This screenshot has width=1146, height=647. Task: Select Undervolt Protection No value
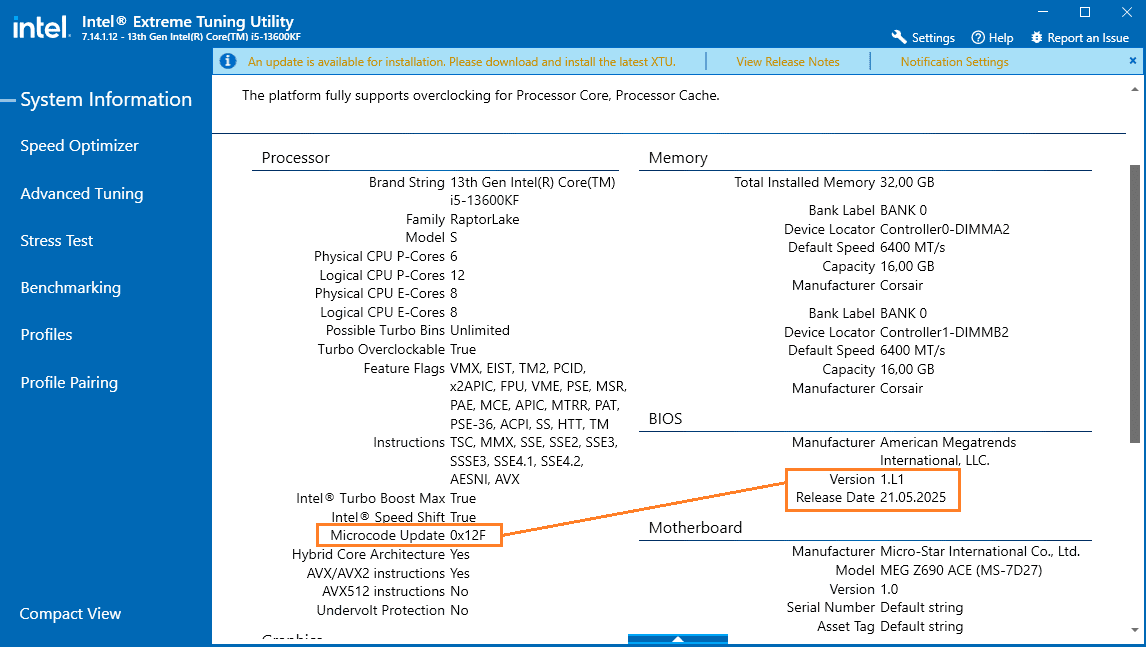pyautogui.click(x=459, y=610)
